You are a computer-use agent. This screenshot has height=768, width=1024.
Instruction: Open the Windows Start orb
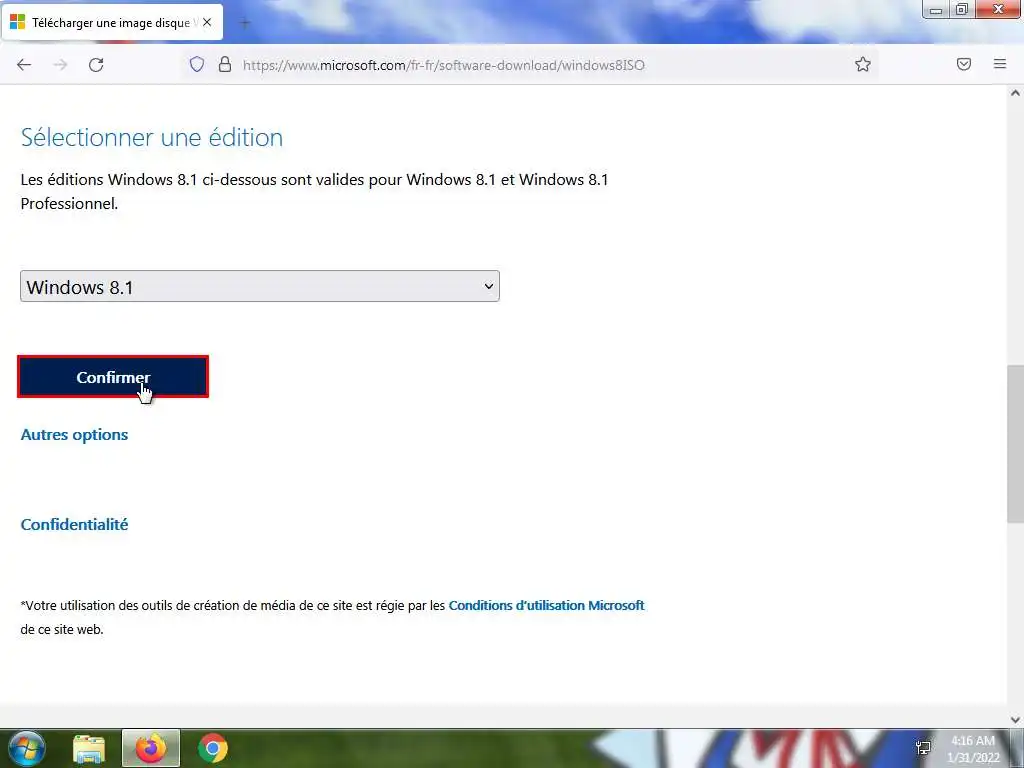click(x=27, y=748)
